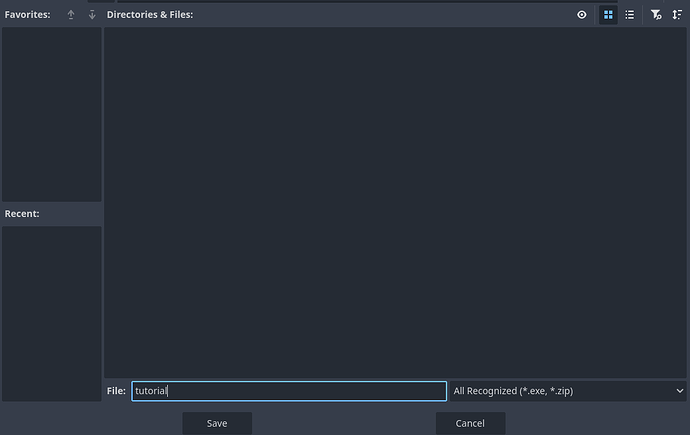
Task: Click the File: label beside the name field
Action: [116, 391]
